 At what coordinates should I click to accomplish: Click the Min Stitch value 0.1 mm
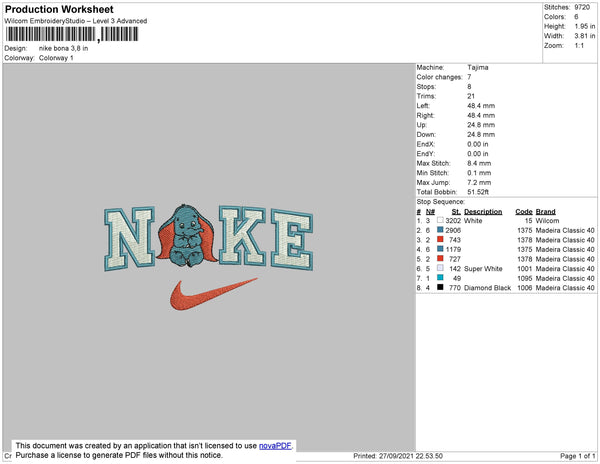(479, 173)
